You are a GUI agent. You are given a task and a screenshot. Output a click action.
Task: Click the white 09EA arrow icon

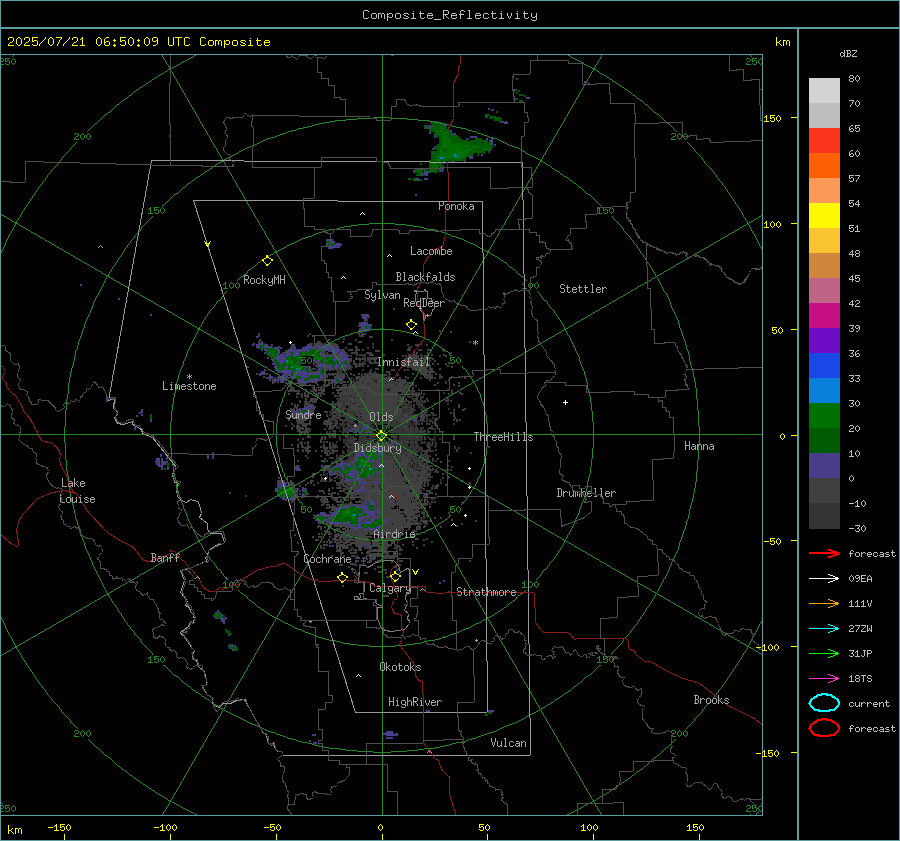(x=824, y=578)
